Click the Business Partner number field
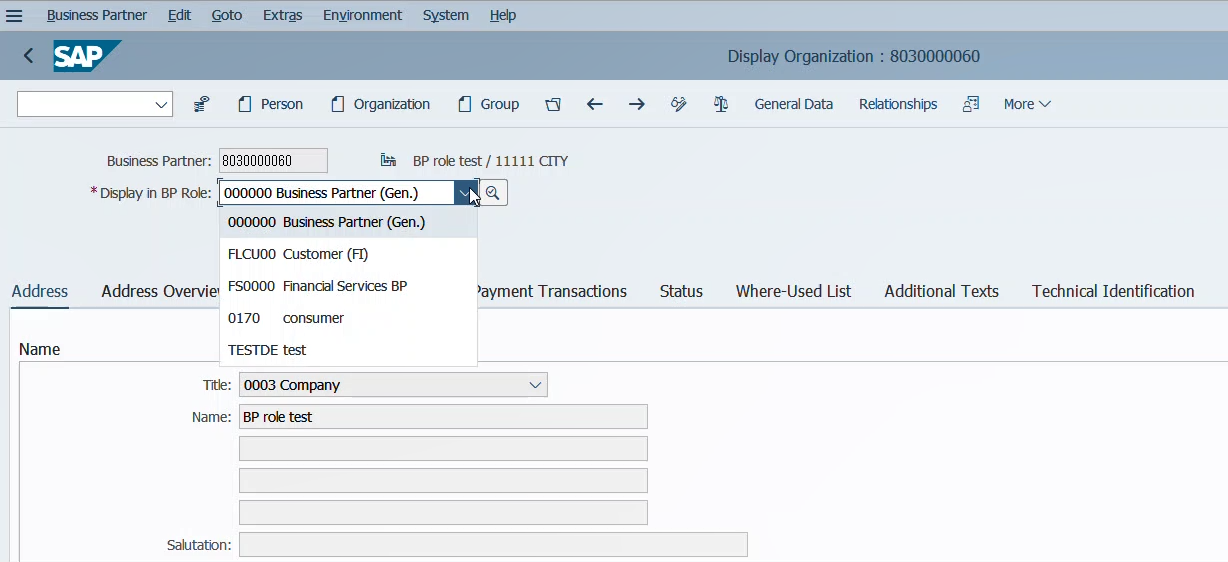The height and width of the screenshot is (562, 1228). point(273,160)
